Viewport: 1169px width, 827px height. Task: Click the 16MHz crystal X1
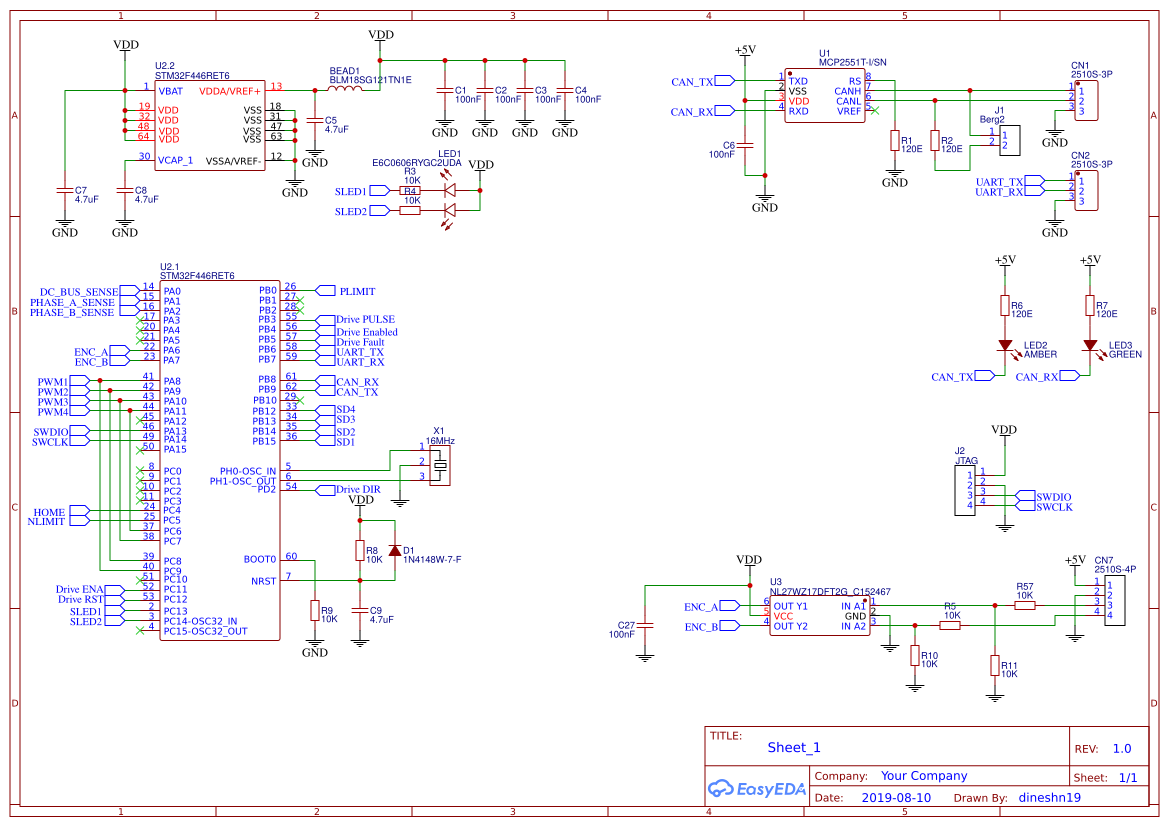(440, 464)
